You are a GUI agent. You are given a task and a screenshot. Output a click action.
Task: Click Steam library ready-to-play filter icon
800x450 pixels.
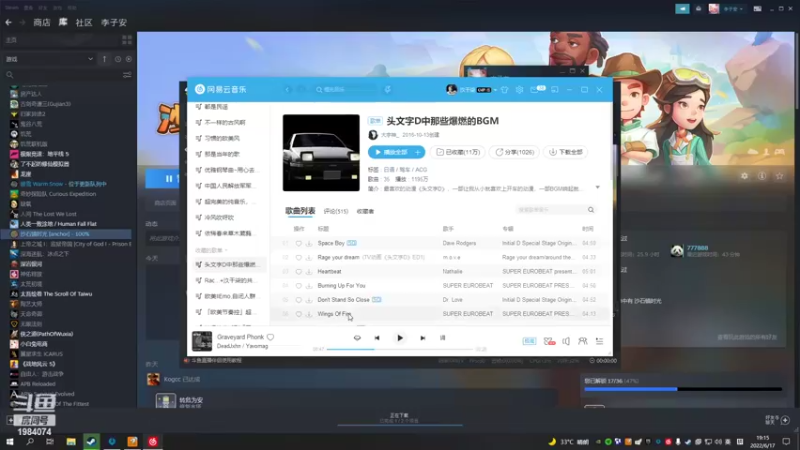129,59
